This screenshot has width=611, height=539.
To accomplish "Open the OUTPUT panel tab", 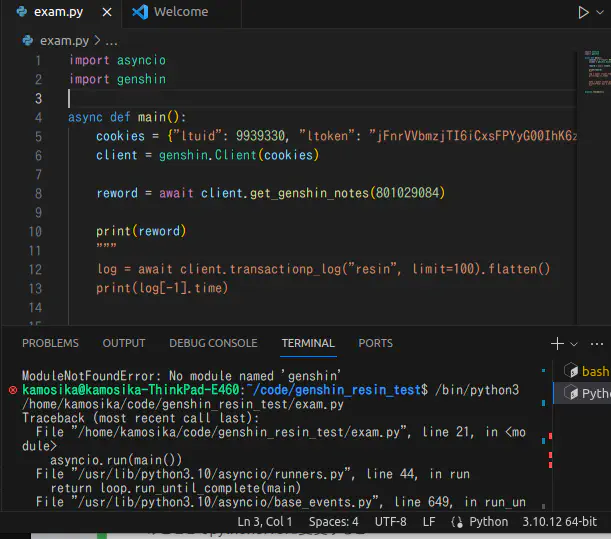I will pos(124,343).
